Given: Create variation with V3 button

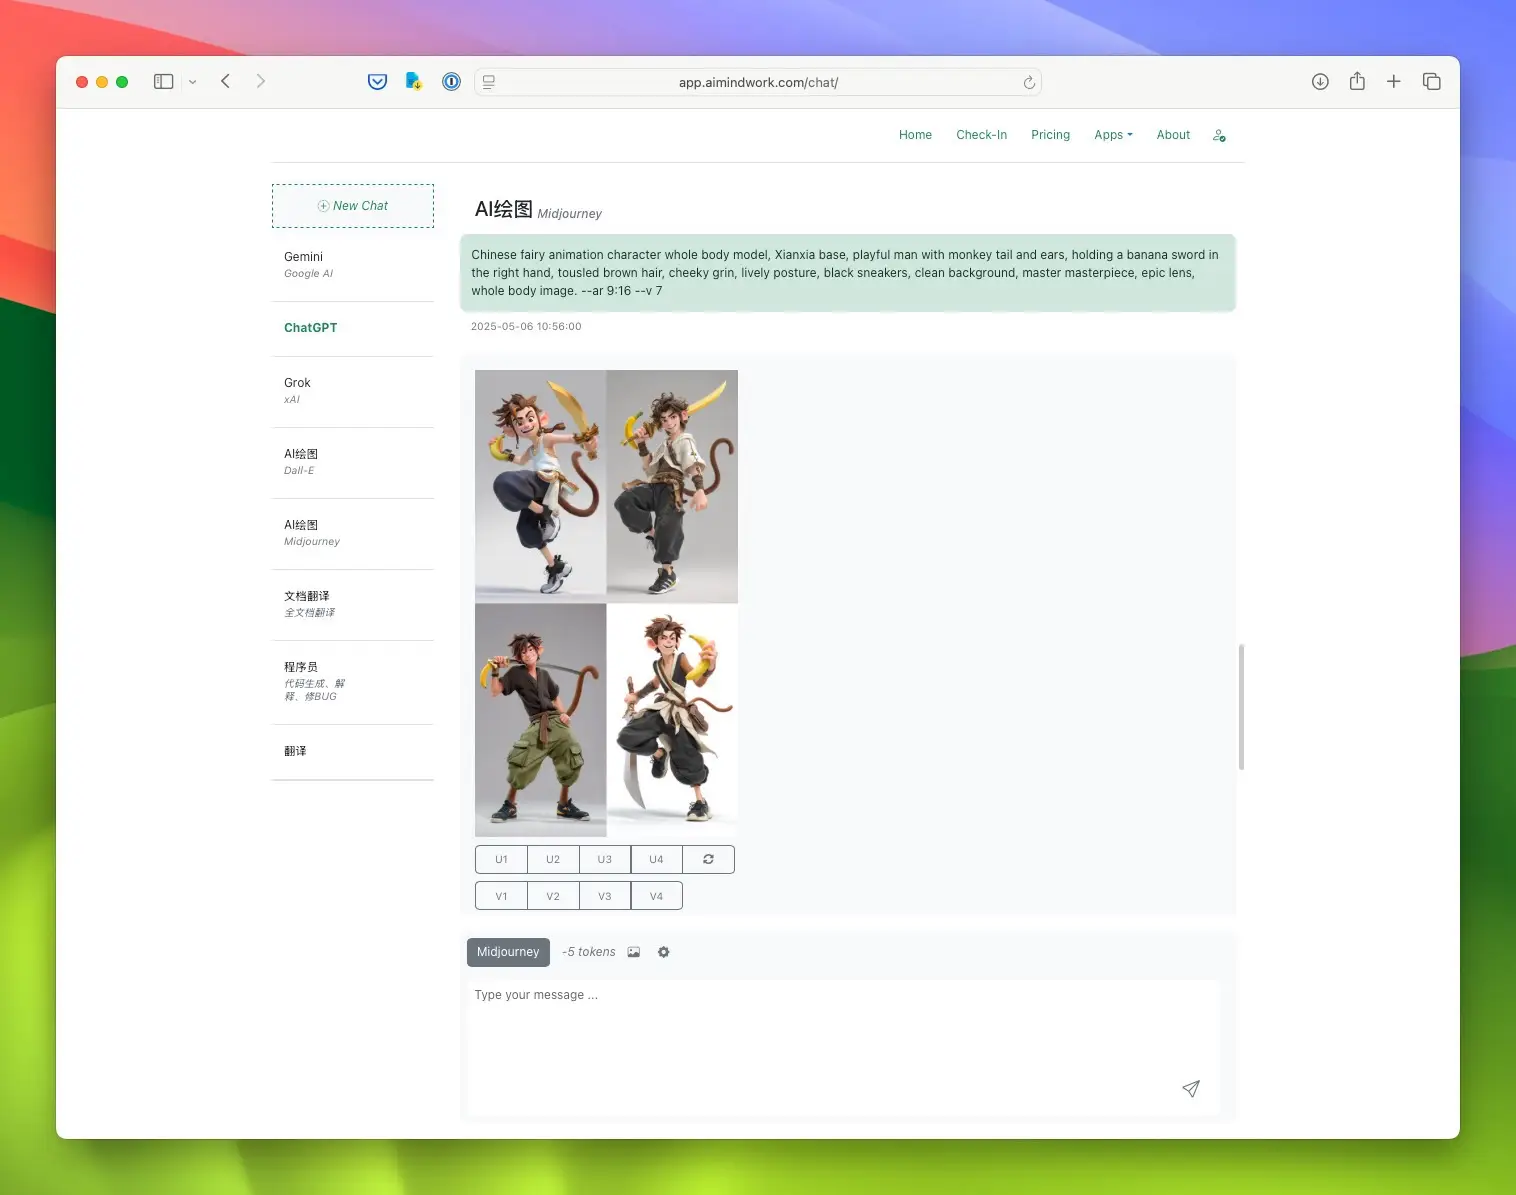Looking at the screenshot, I should [x=605, y=896].
